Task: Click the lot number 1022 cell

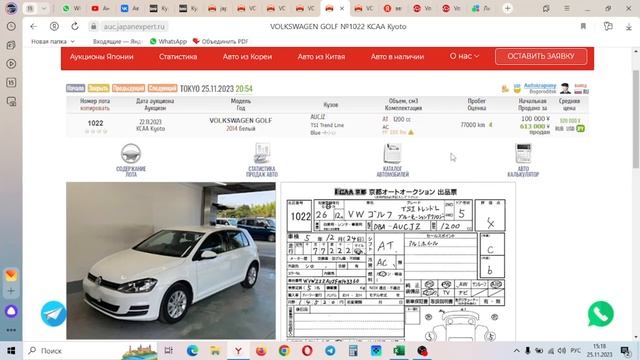Action: (x=95, y=123)
